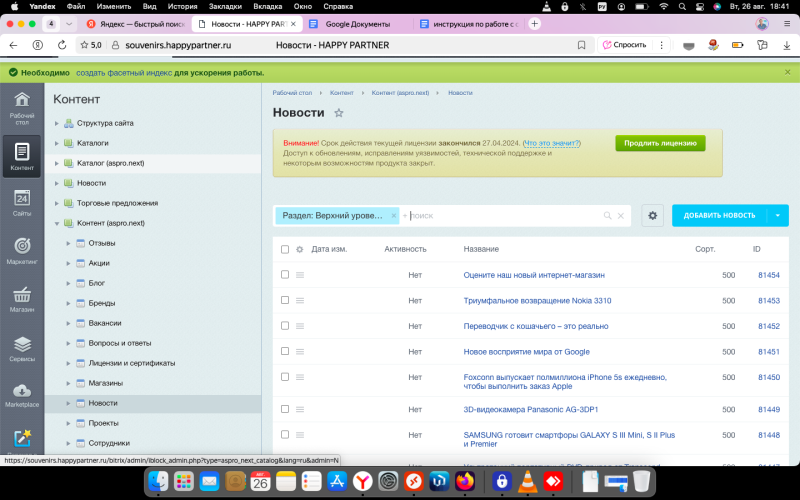This screenshot has height=500, width=800.
Task: Open Finder from the Dock
Action: point(158,481)
